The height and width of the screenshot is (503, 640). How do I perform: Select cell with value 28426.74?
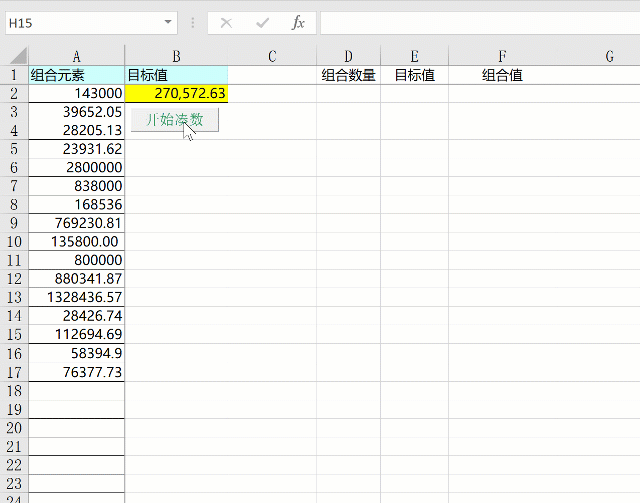point(76,316)
